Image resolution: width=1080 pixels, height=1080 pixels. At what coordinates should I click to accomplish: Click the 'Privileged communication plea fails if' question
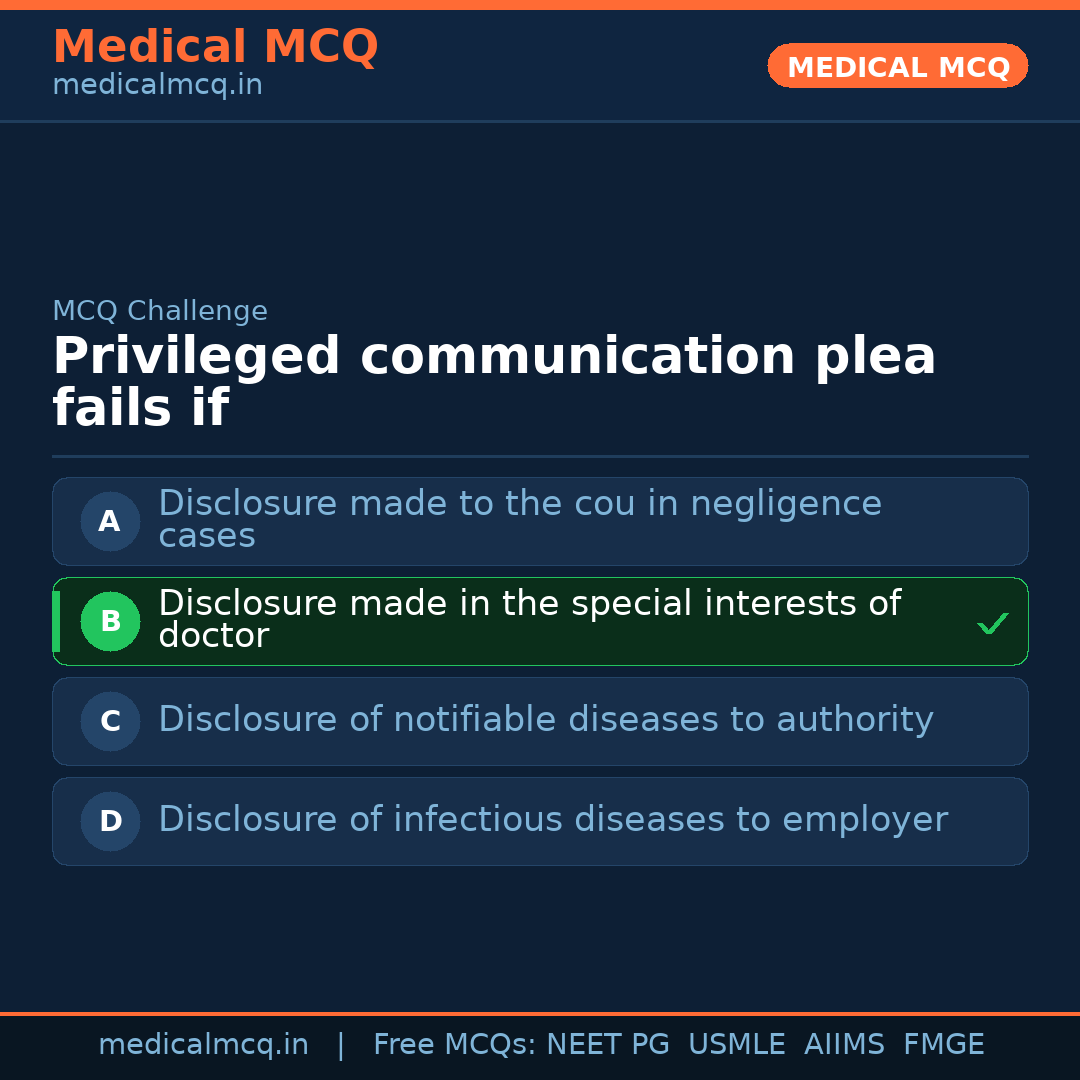(494, 382)
